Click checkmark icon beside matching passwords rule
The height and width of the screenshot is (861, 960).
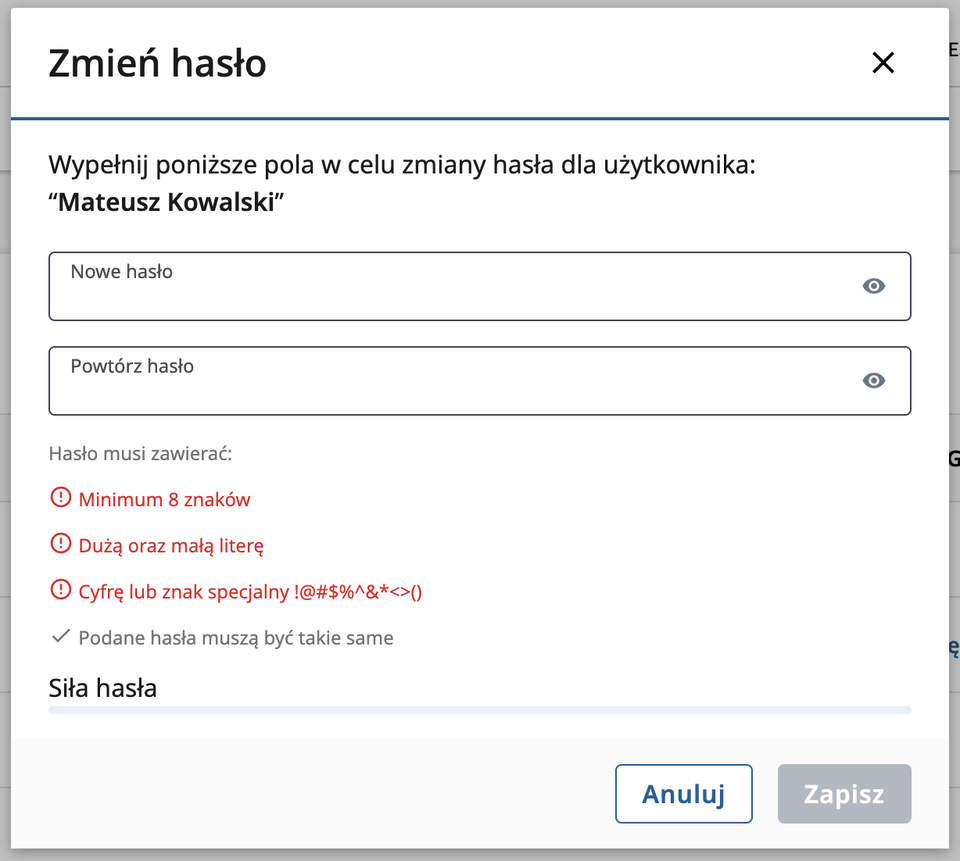point(60,637)
